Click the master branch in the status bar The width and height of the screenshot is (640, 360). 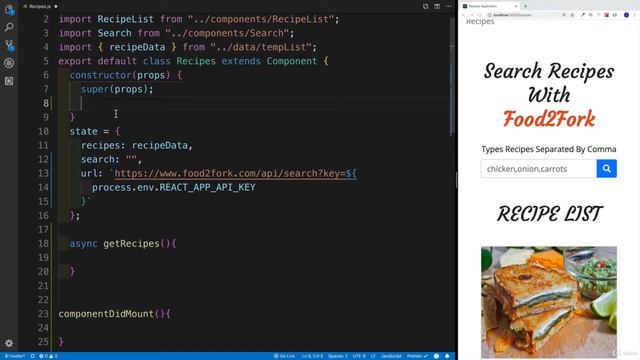tap(15, 356)
